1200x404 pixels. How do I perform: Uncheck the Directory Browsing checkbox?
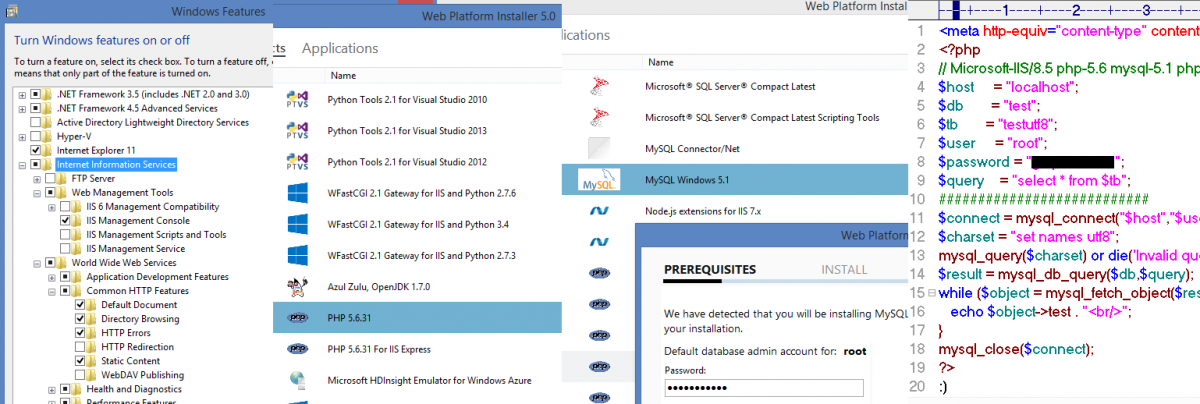[81, 318]
